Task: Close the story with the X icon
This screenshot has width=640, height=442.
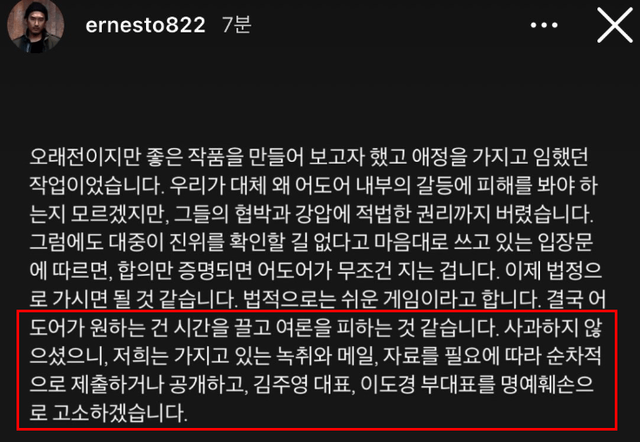Action: coord(615,25)
